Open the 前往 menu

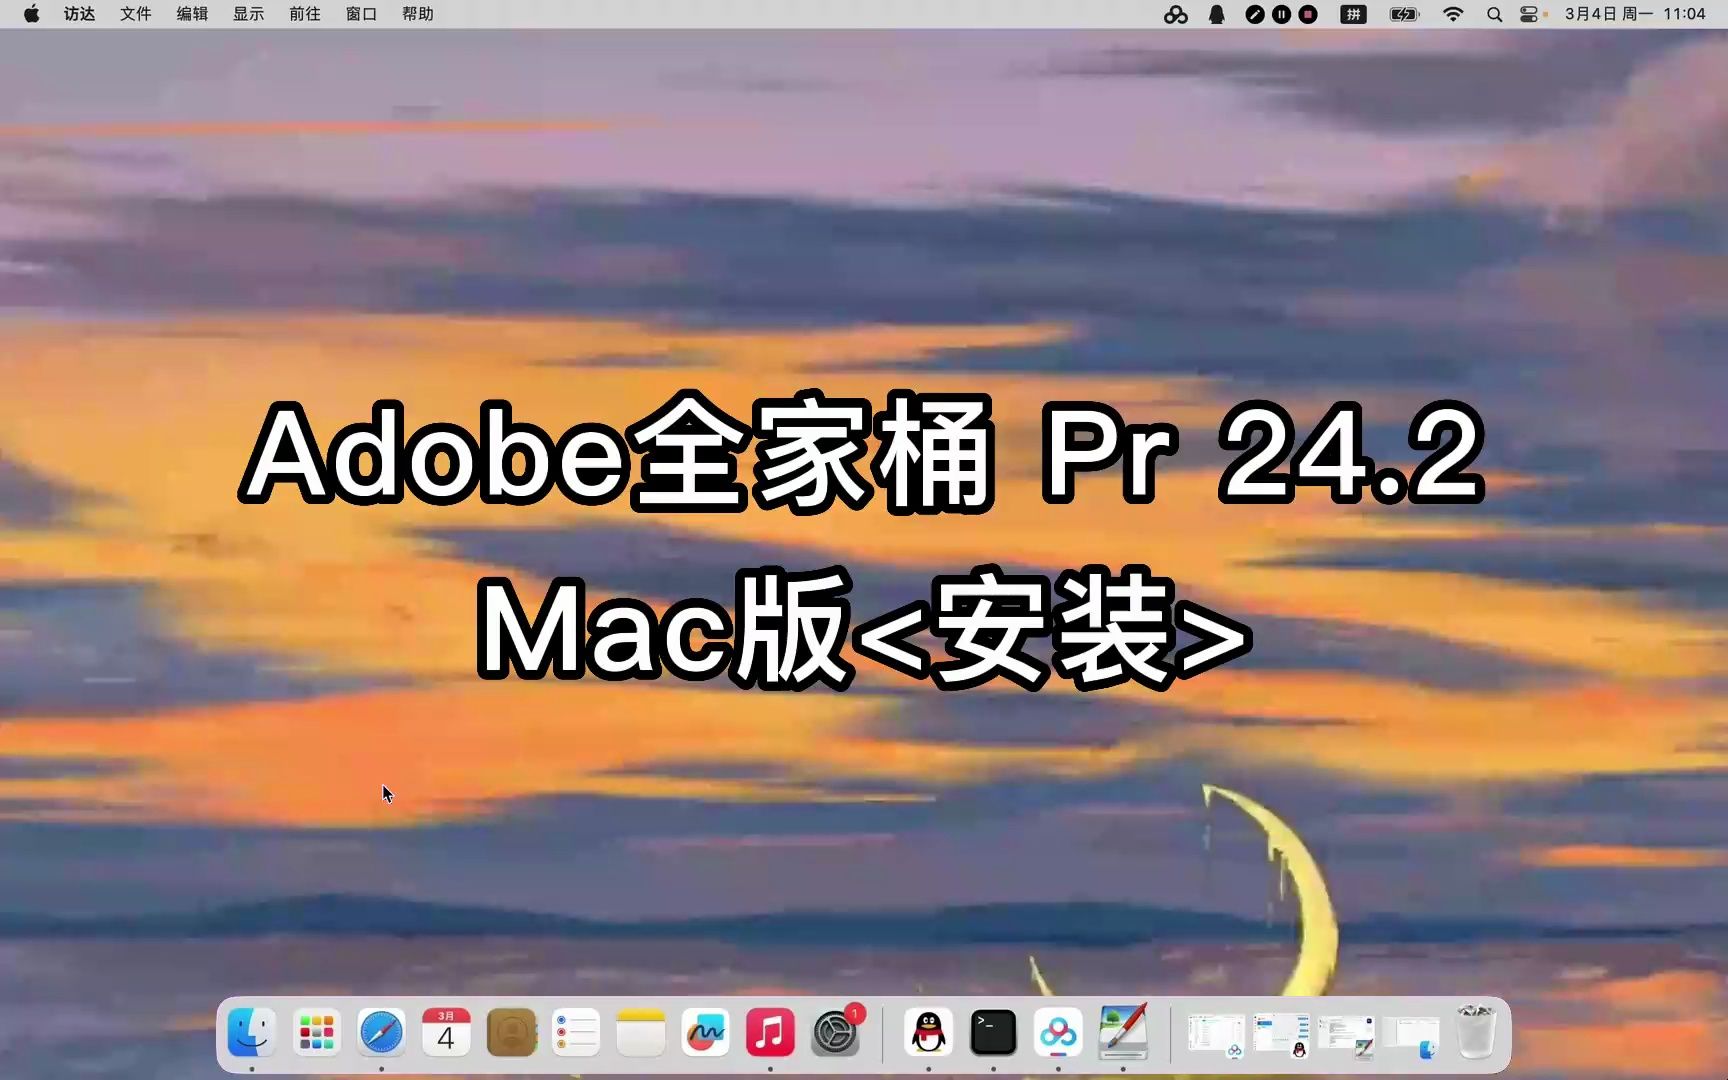pos(305,14)
